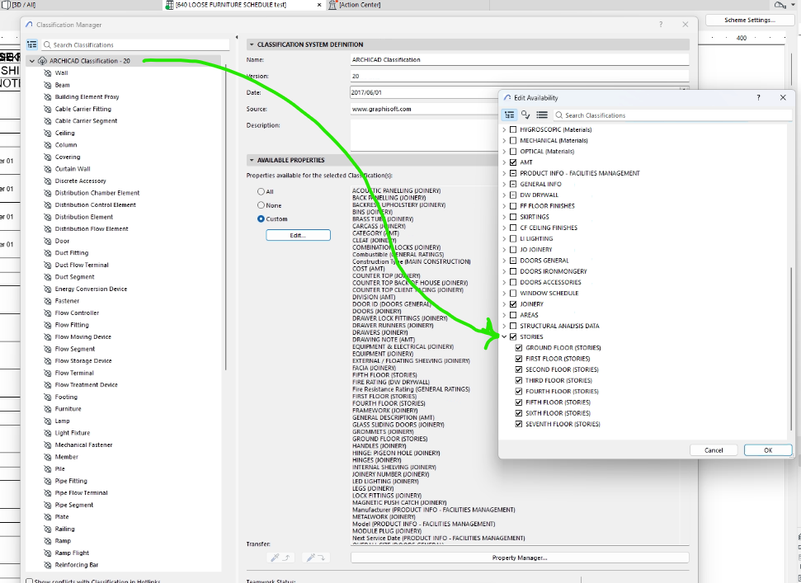Expand the DOORS GENERAL group
Screen dimensions: 801x583
505,261
